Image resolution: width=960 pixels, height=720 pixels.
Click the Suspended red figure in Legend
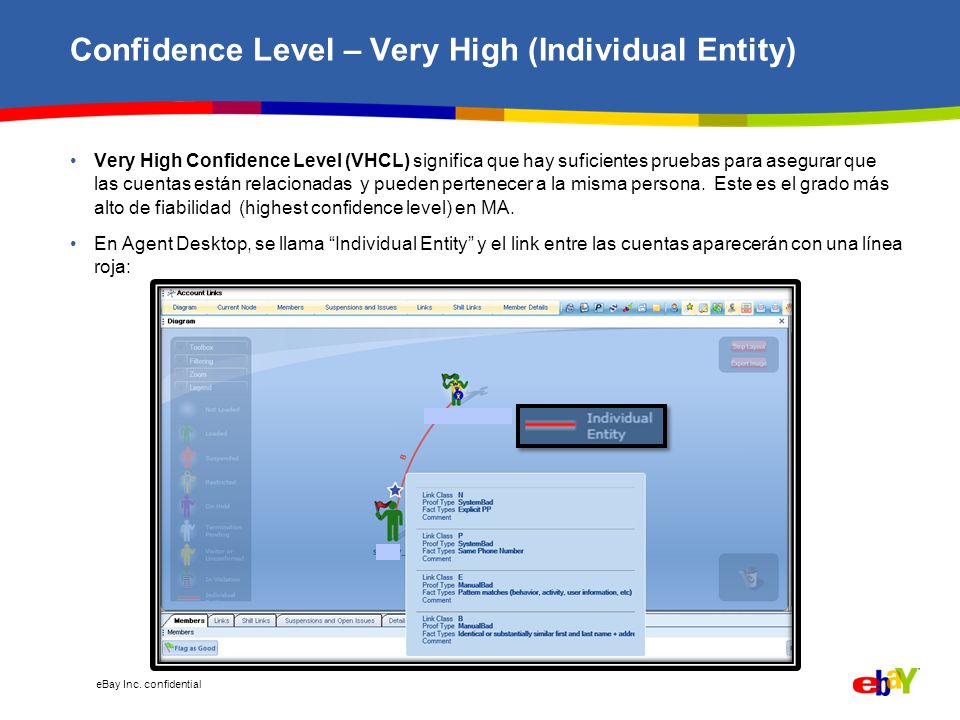tap(188, 458)
